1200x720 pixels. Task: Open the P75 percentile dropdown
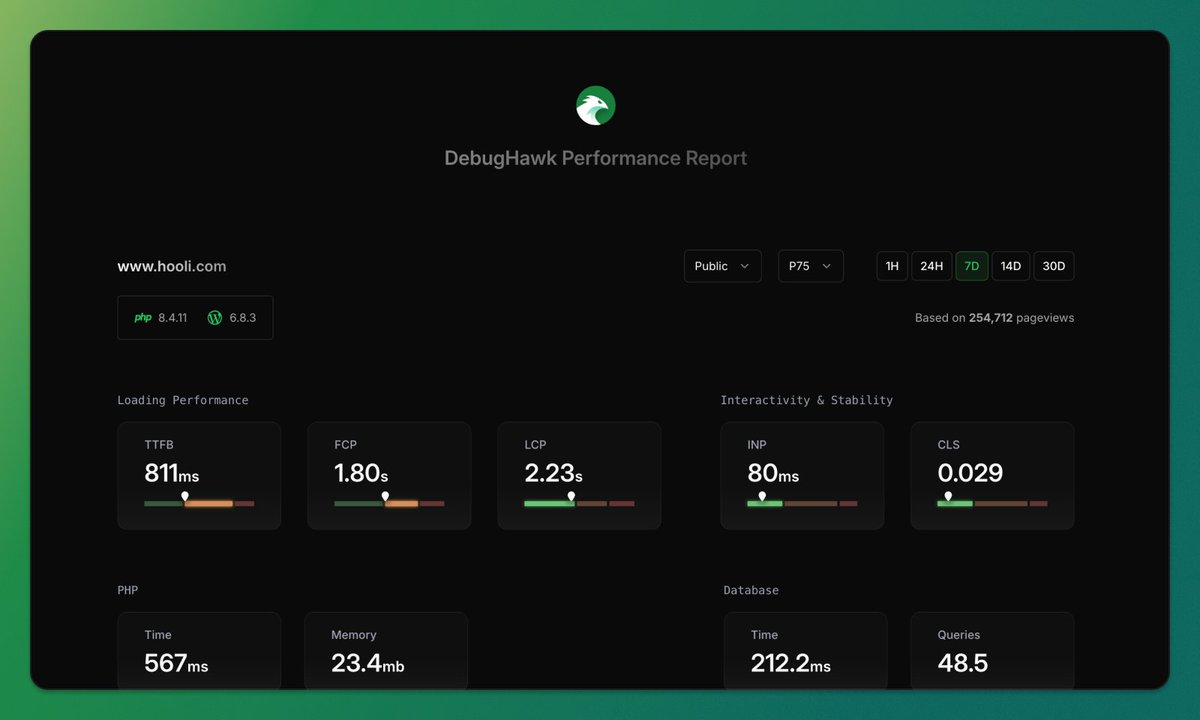[x=810, y=266]
